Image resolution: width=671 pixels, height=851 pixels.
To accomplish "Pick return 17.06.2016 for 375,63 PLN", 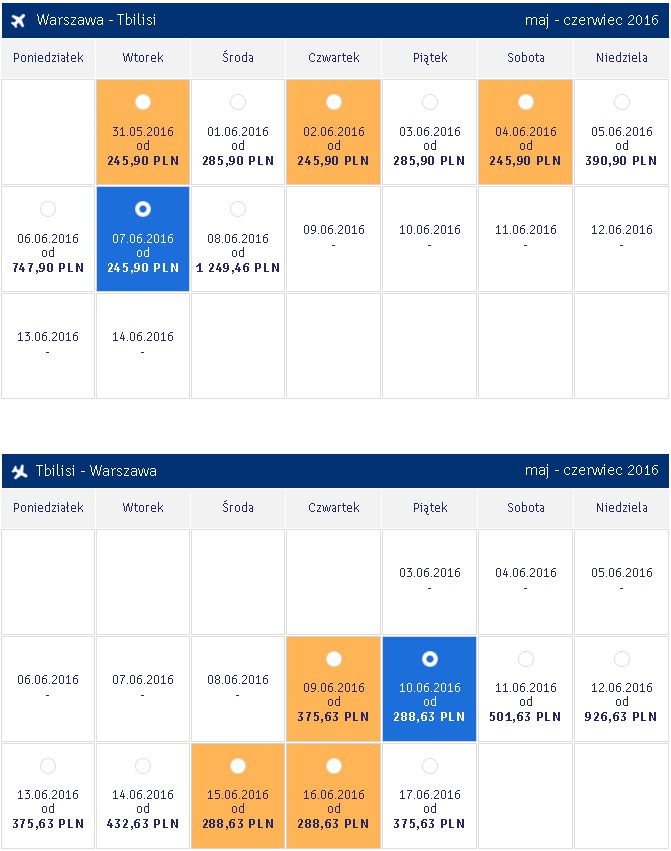I will 429,766.
